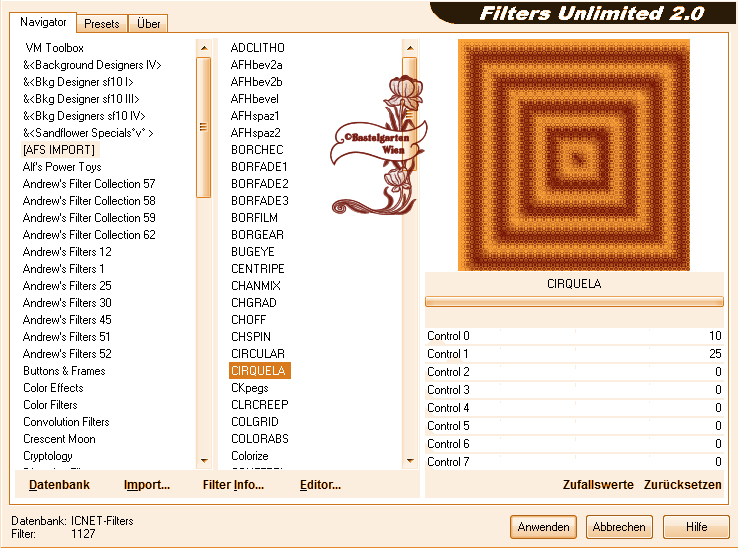This screenshot has height=548, width=738.
Task: Click the filter list down arrow
Action: 410,460
